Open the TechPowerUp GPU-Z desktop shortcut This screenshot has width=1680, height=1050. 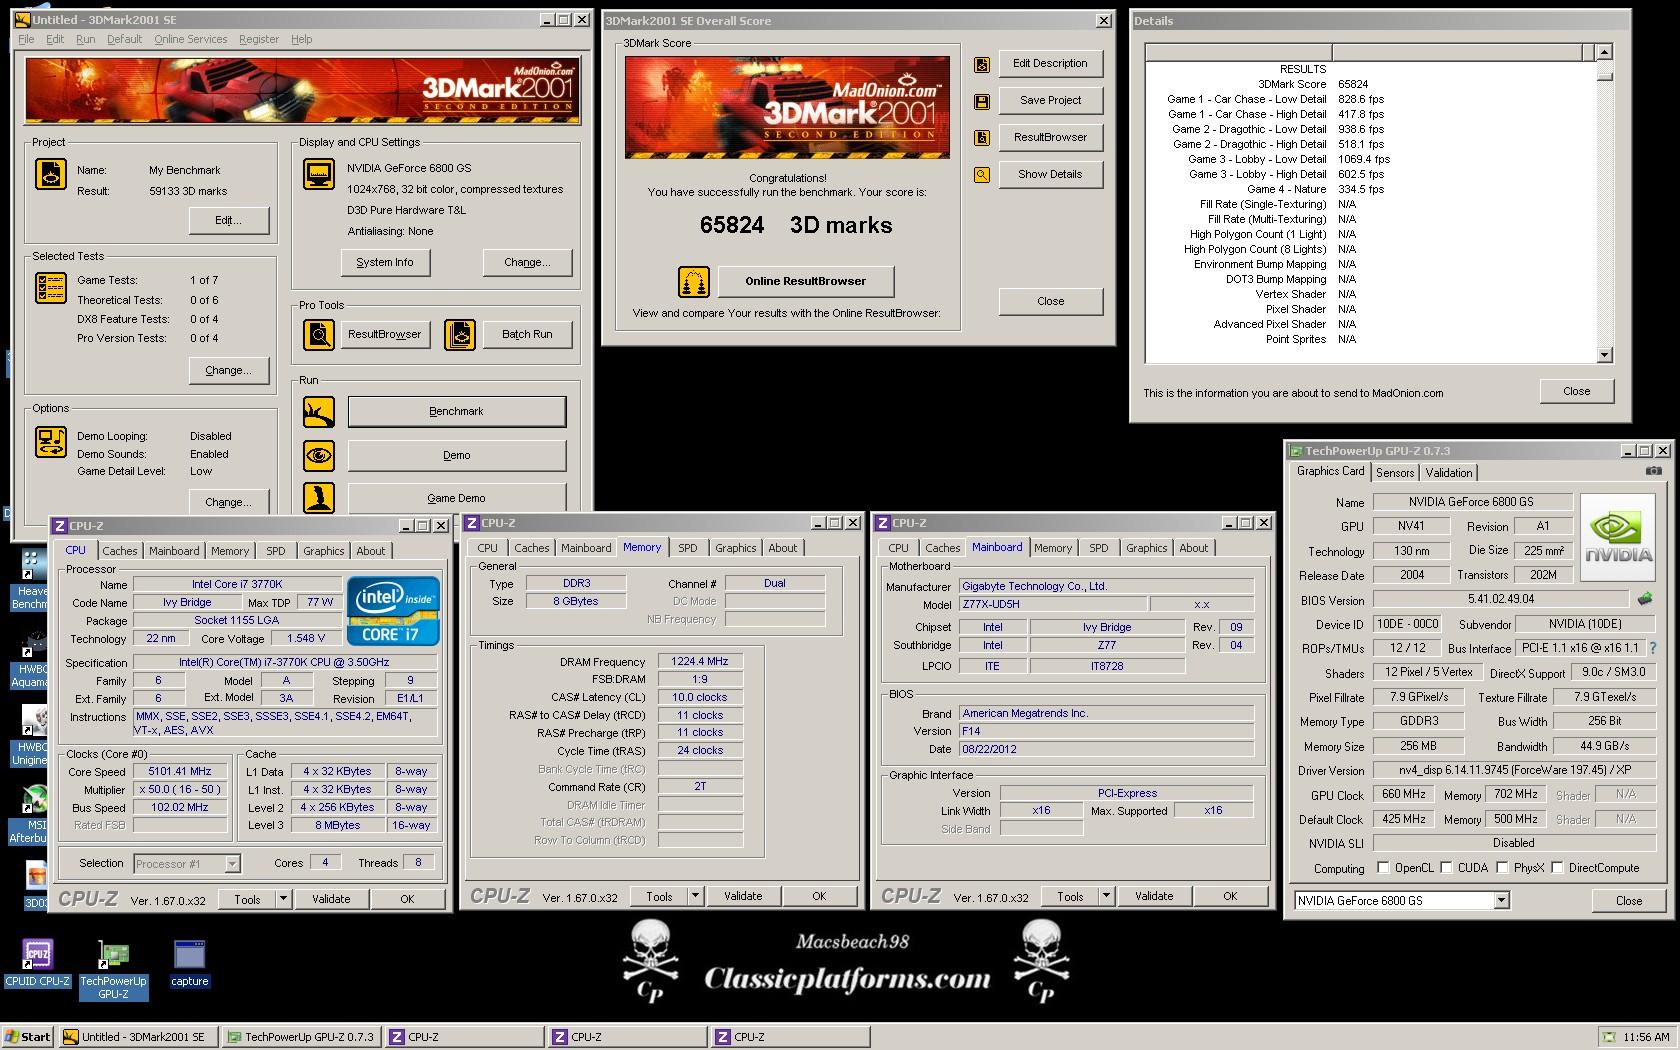[113, 969]
